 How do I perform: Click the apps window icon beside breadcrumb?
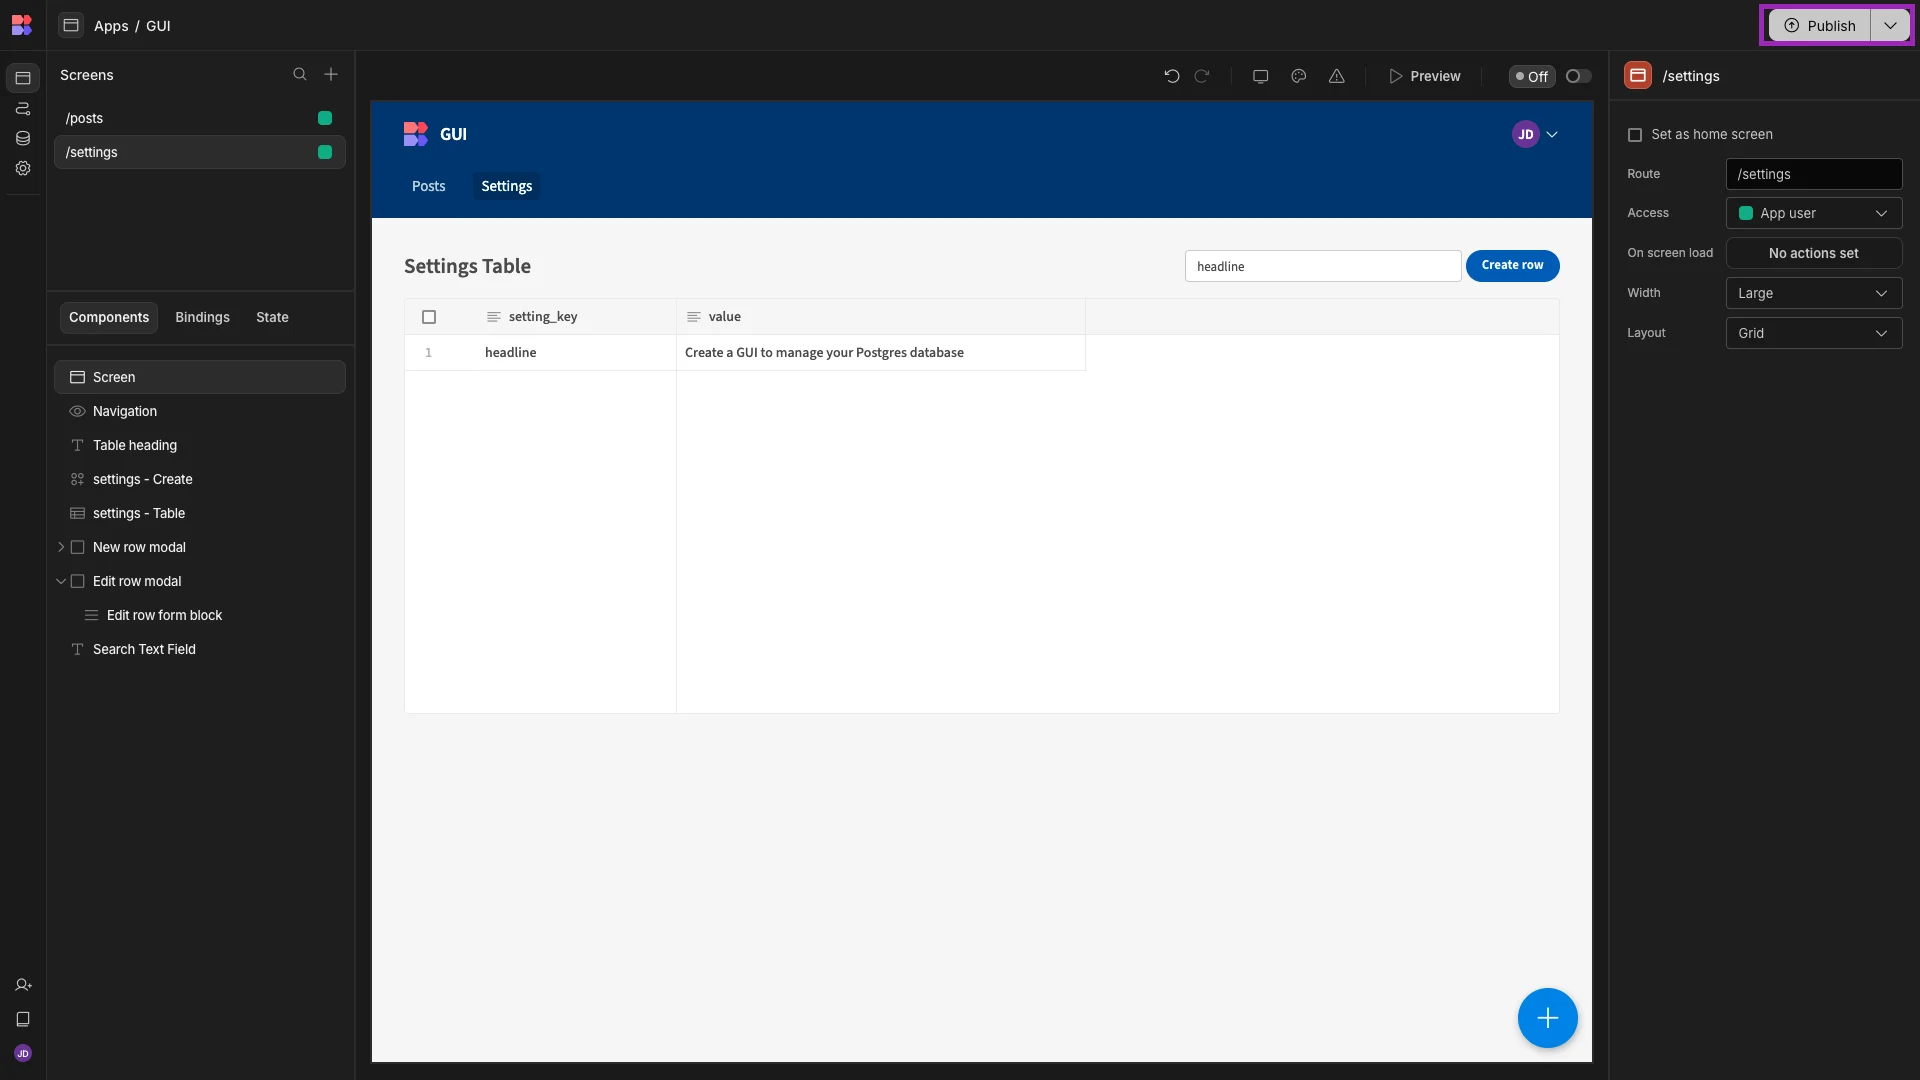71,25
